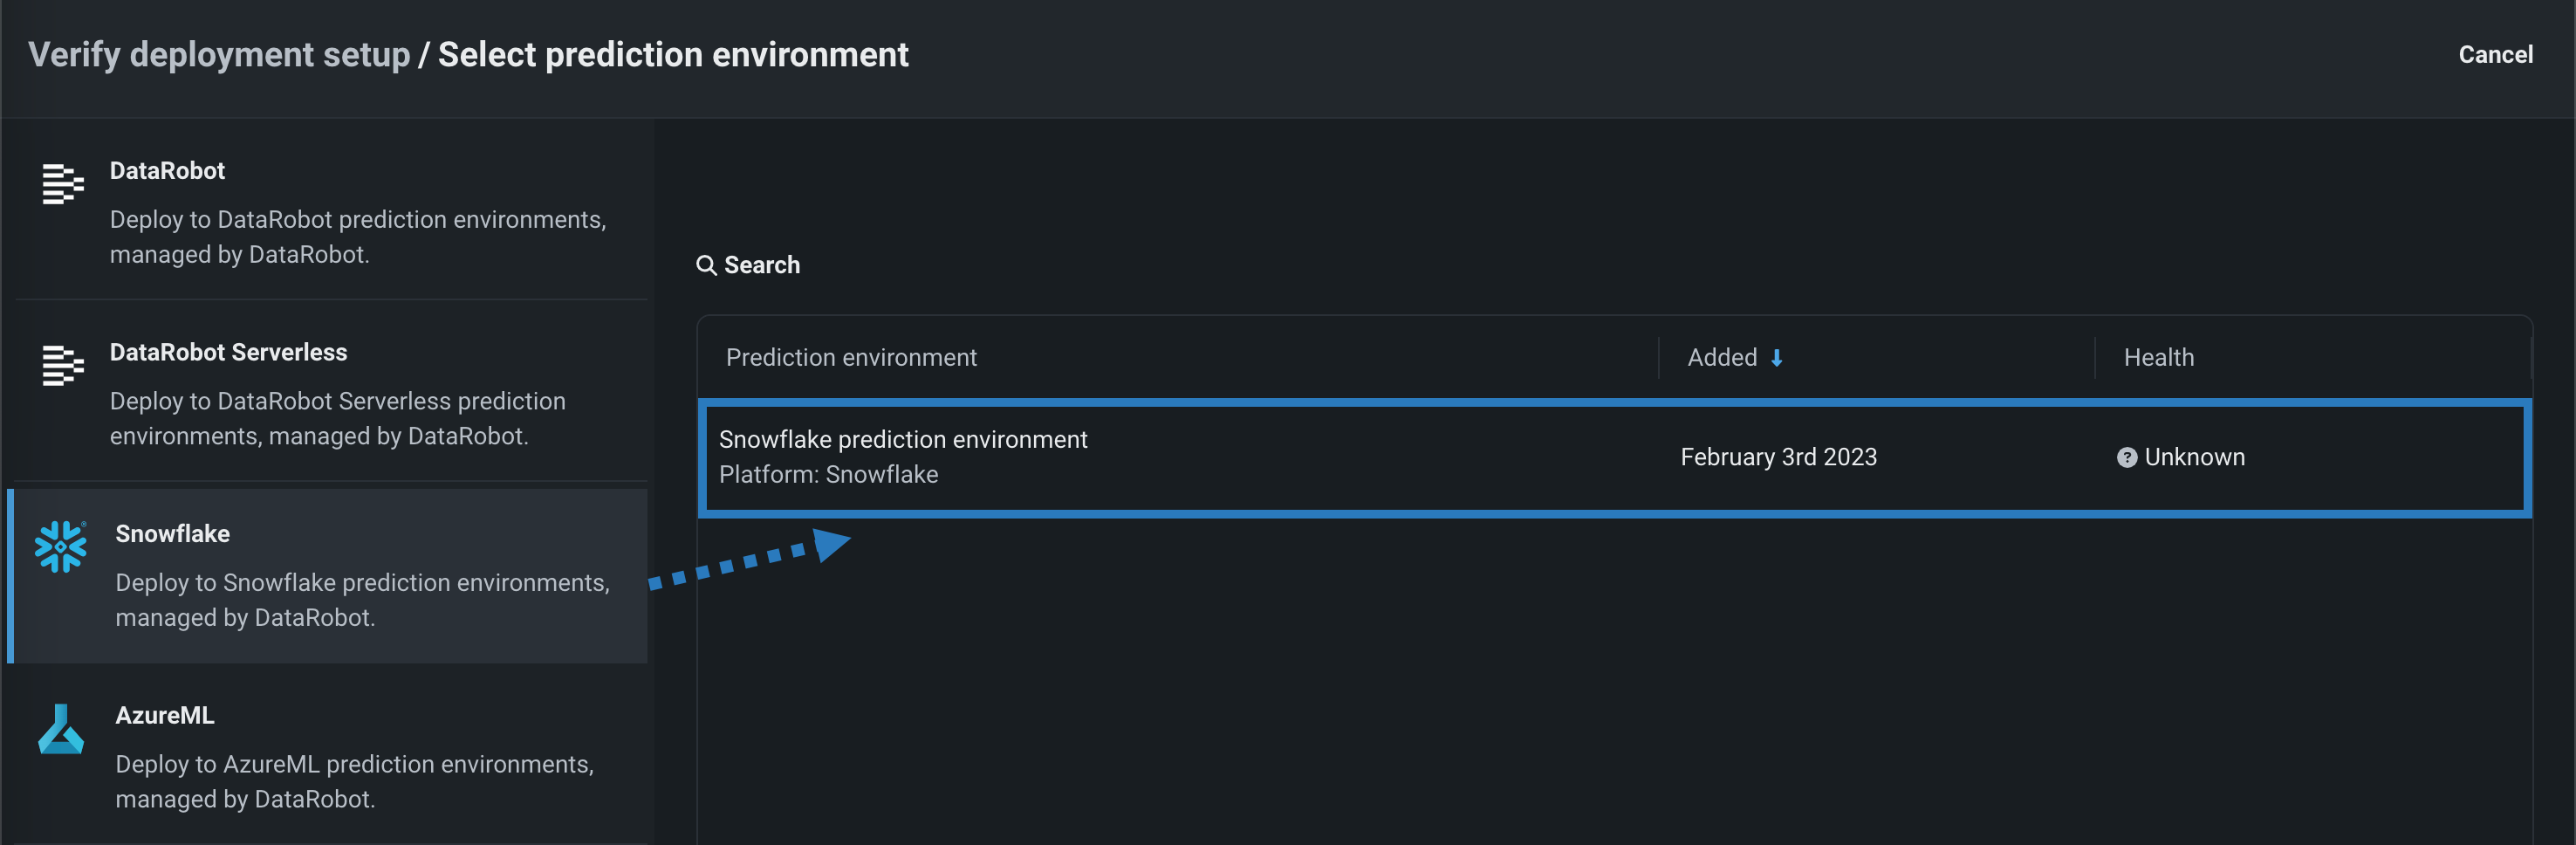This screenshot has height=845, width=2576.
Task: Sort by Prediction environment column
Action: click(851, 358)
